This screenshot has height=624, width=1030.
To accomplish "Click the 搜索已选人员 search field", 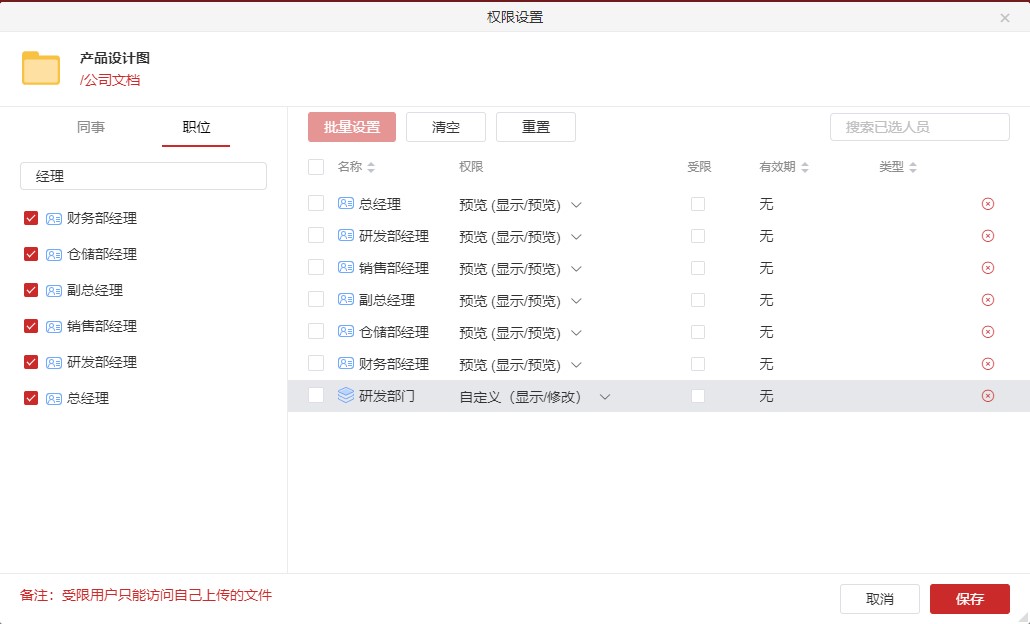I will click(x=918, y=127).
